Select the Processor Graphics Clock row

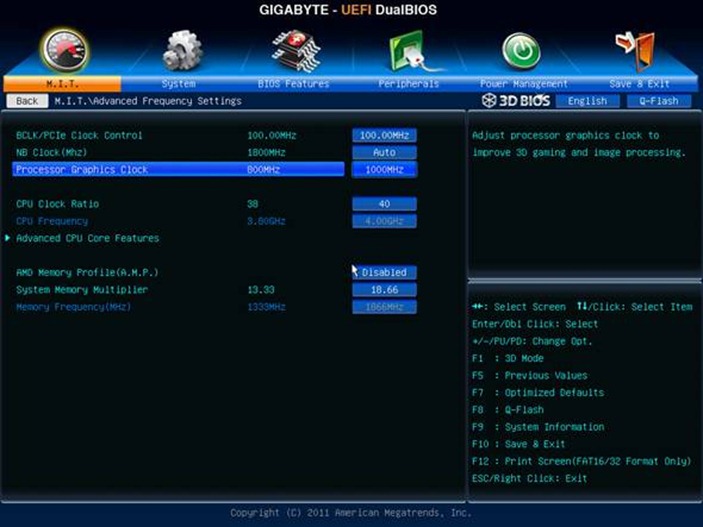[178, 170]
